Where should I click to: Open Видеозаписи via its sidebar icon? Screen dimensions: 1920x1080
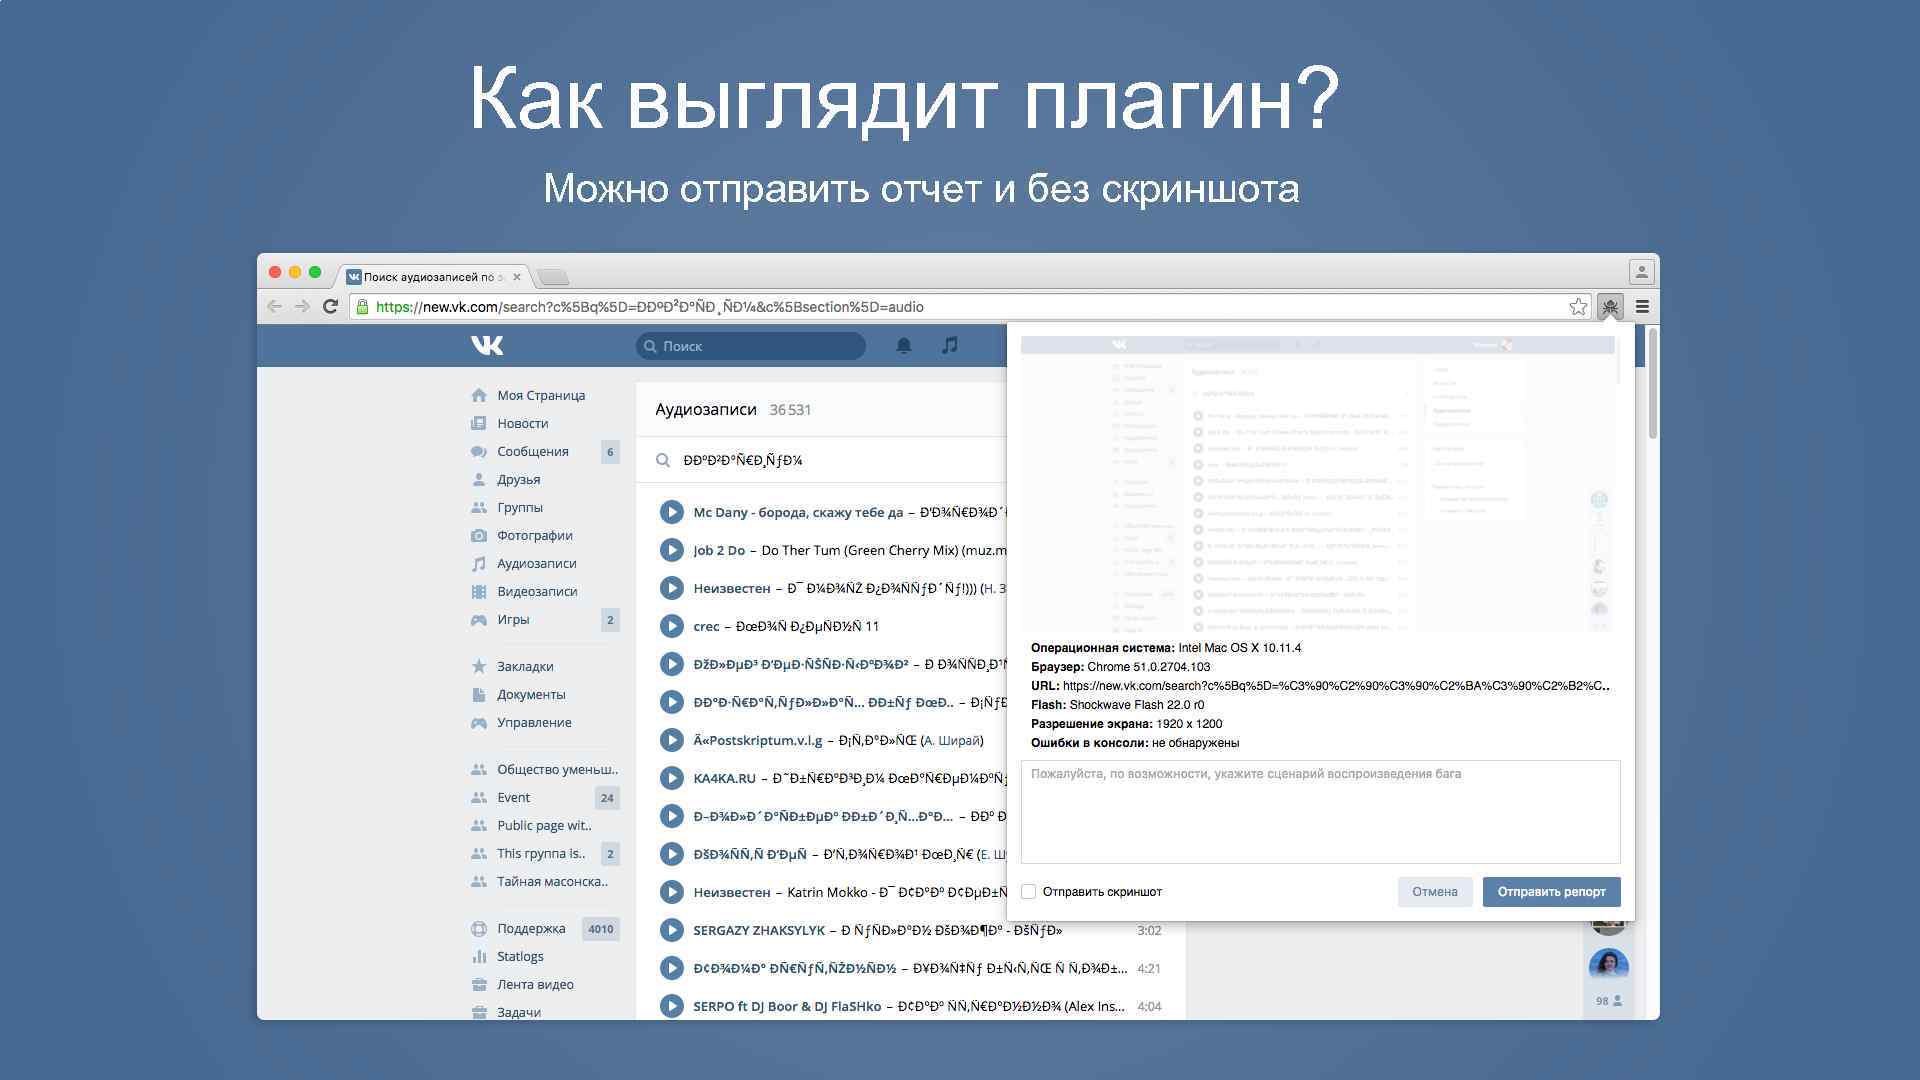[x=480, y=591]
